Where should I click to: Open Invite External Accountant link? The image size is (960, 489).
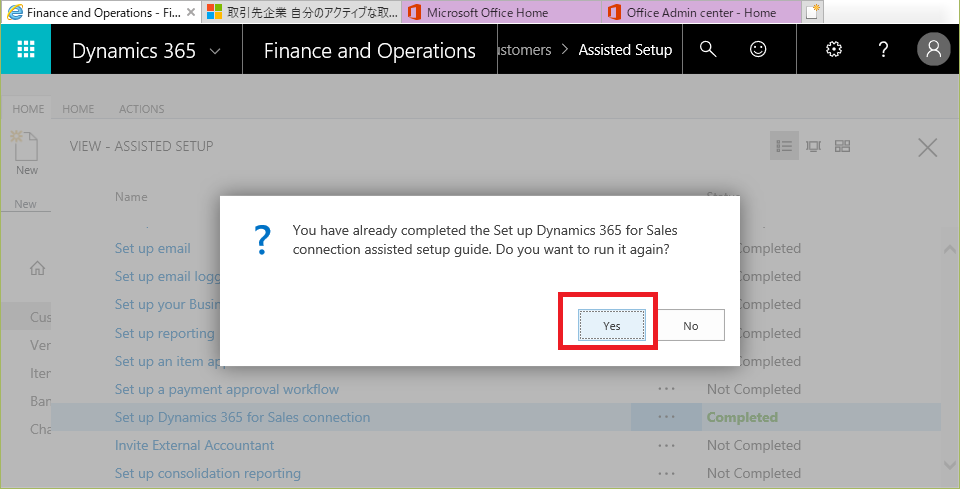pyautogui.click(x=194, y=446)
